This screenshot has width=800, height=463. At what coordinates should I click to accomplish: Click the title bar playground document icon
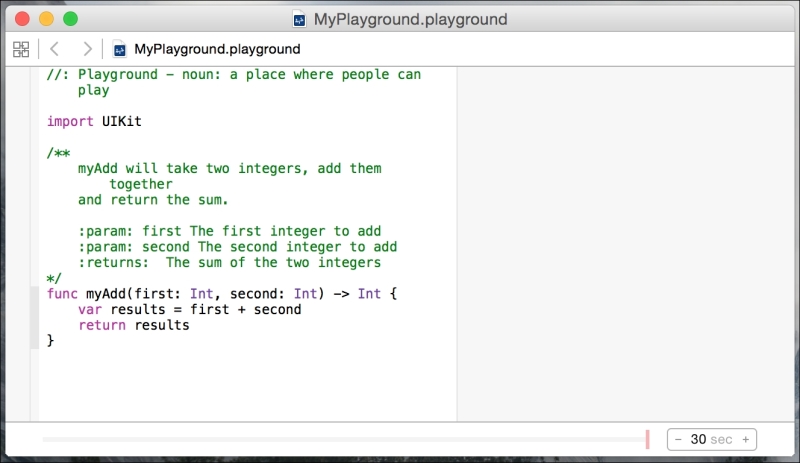pos(299,19)
